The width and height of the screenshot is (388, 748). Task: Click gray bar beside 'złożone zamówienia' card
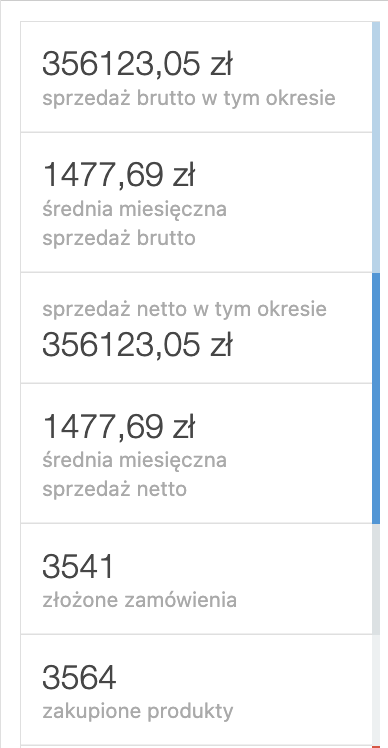point(376,579)
